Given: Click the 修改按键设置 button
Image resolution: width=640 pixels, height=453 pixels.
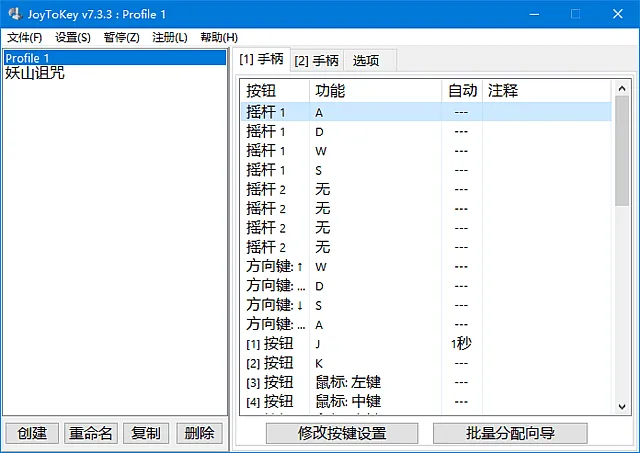Looking at the screenshot, I should point(342,433).
